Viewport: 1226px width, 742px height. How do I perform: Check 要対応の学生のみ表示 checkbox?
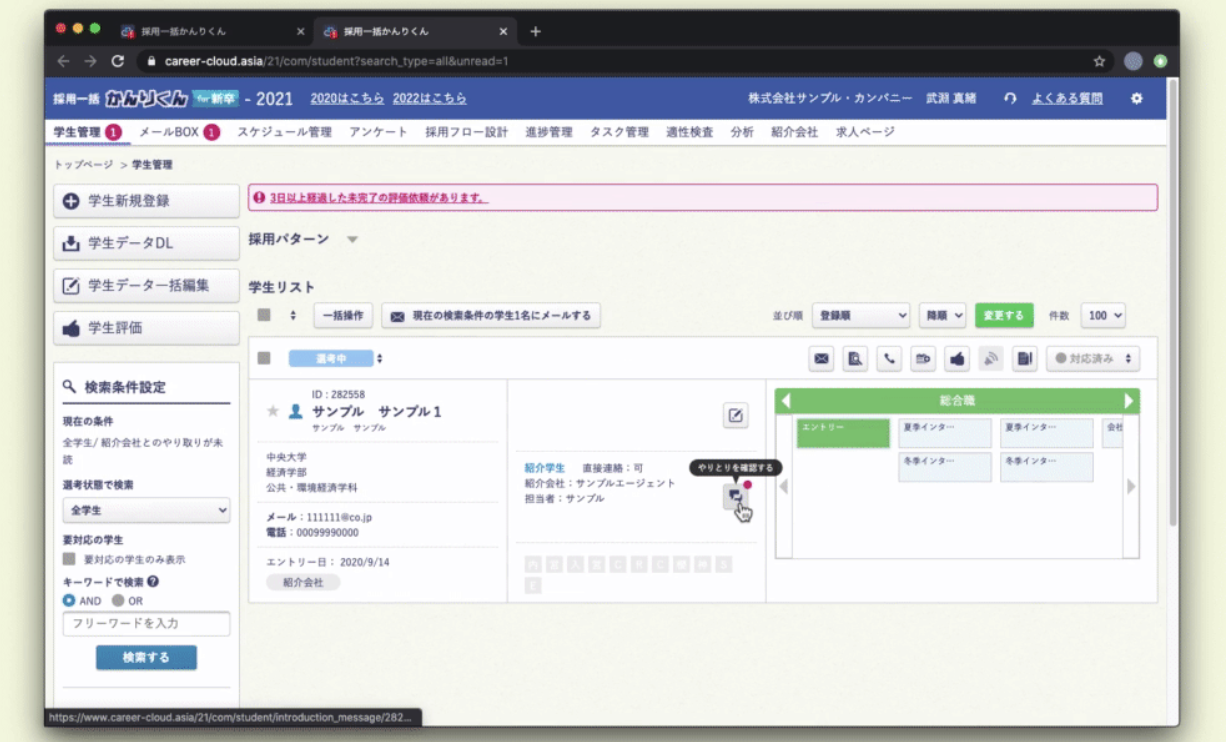pos(69,560)
